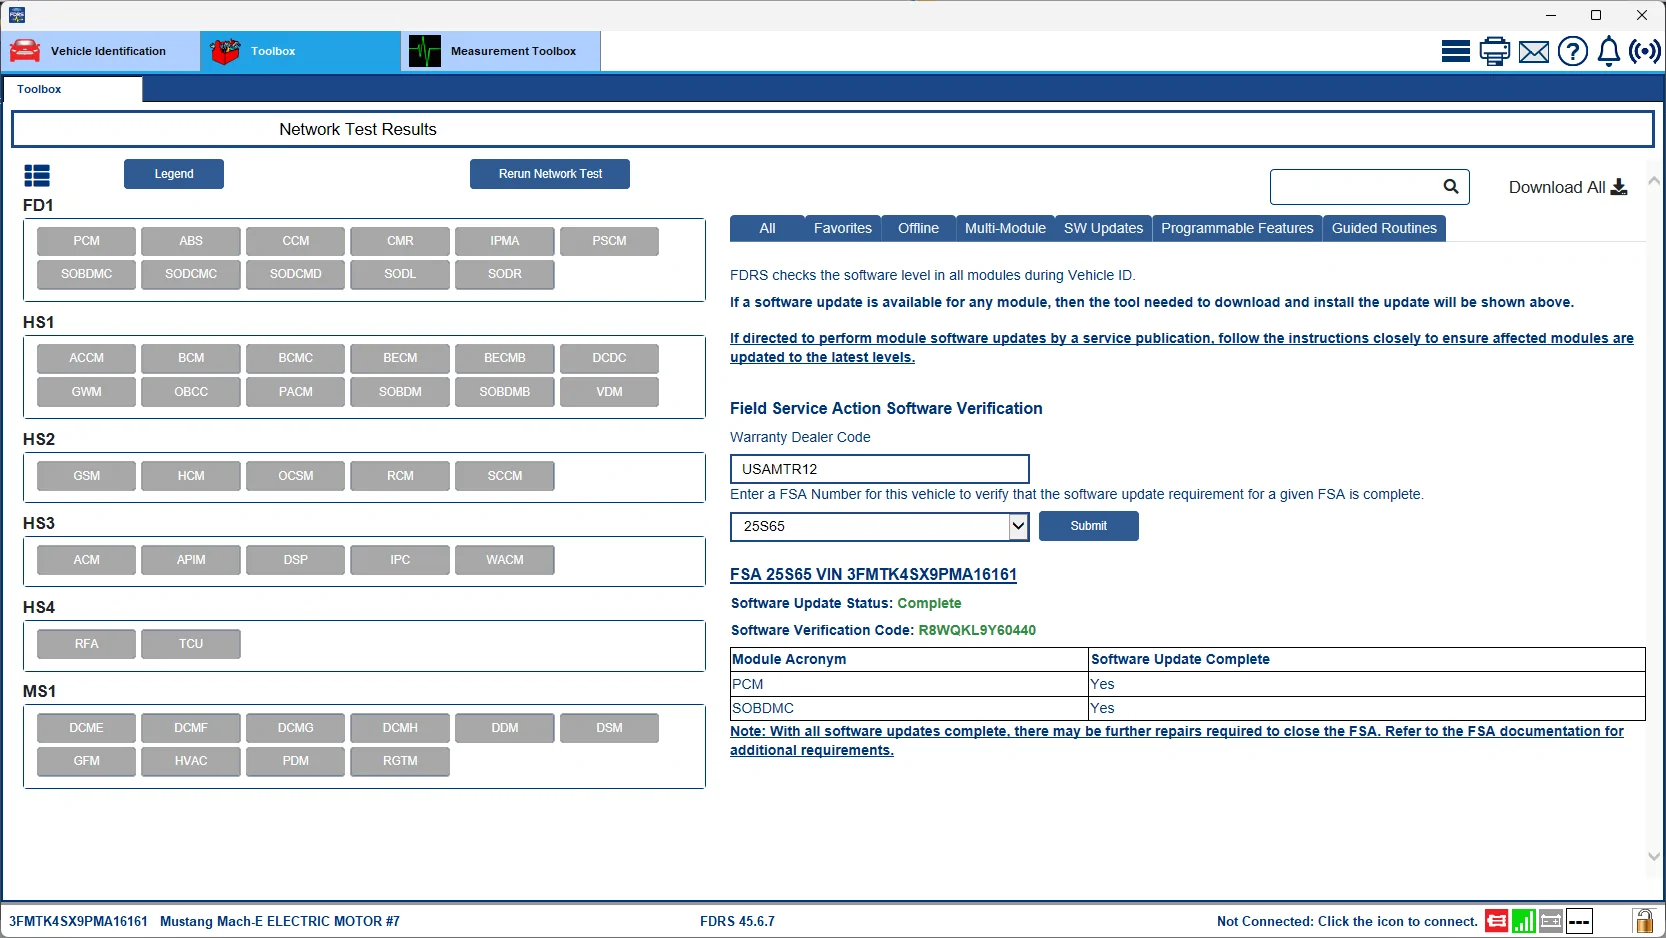Click the wireless broadcast signal icon
The width and height of the screenshot is (1666, 938).
click(x=1645, y=51)
